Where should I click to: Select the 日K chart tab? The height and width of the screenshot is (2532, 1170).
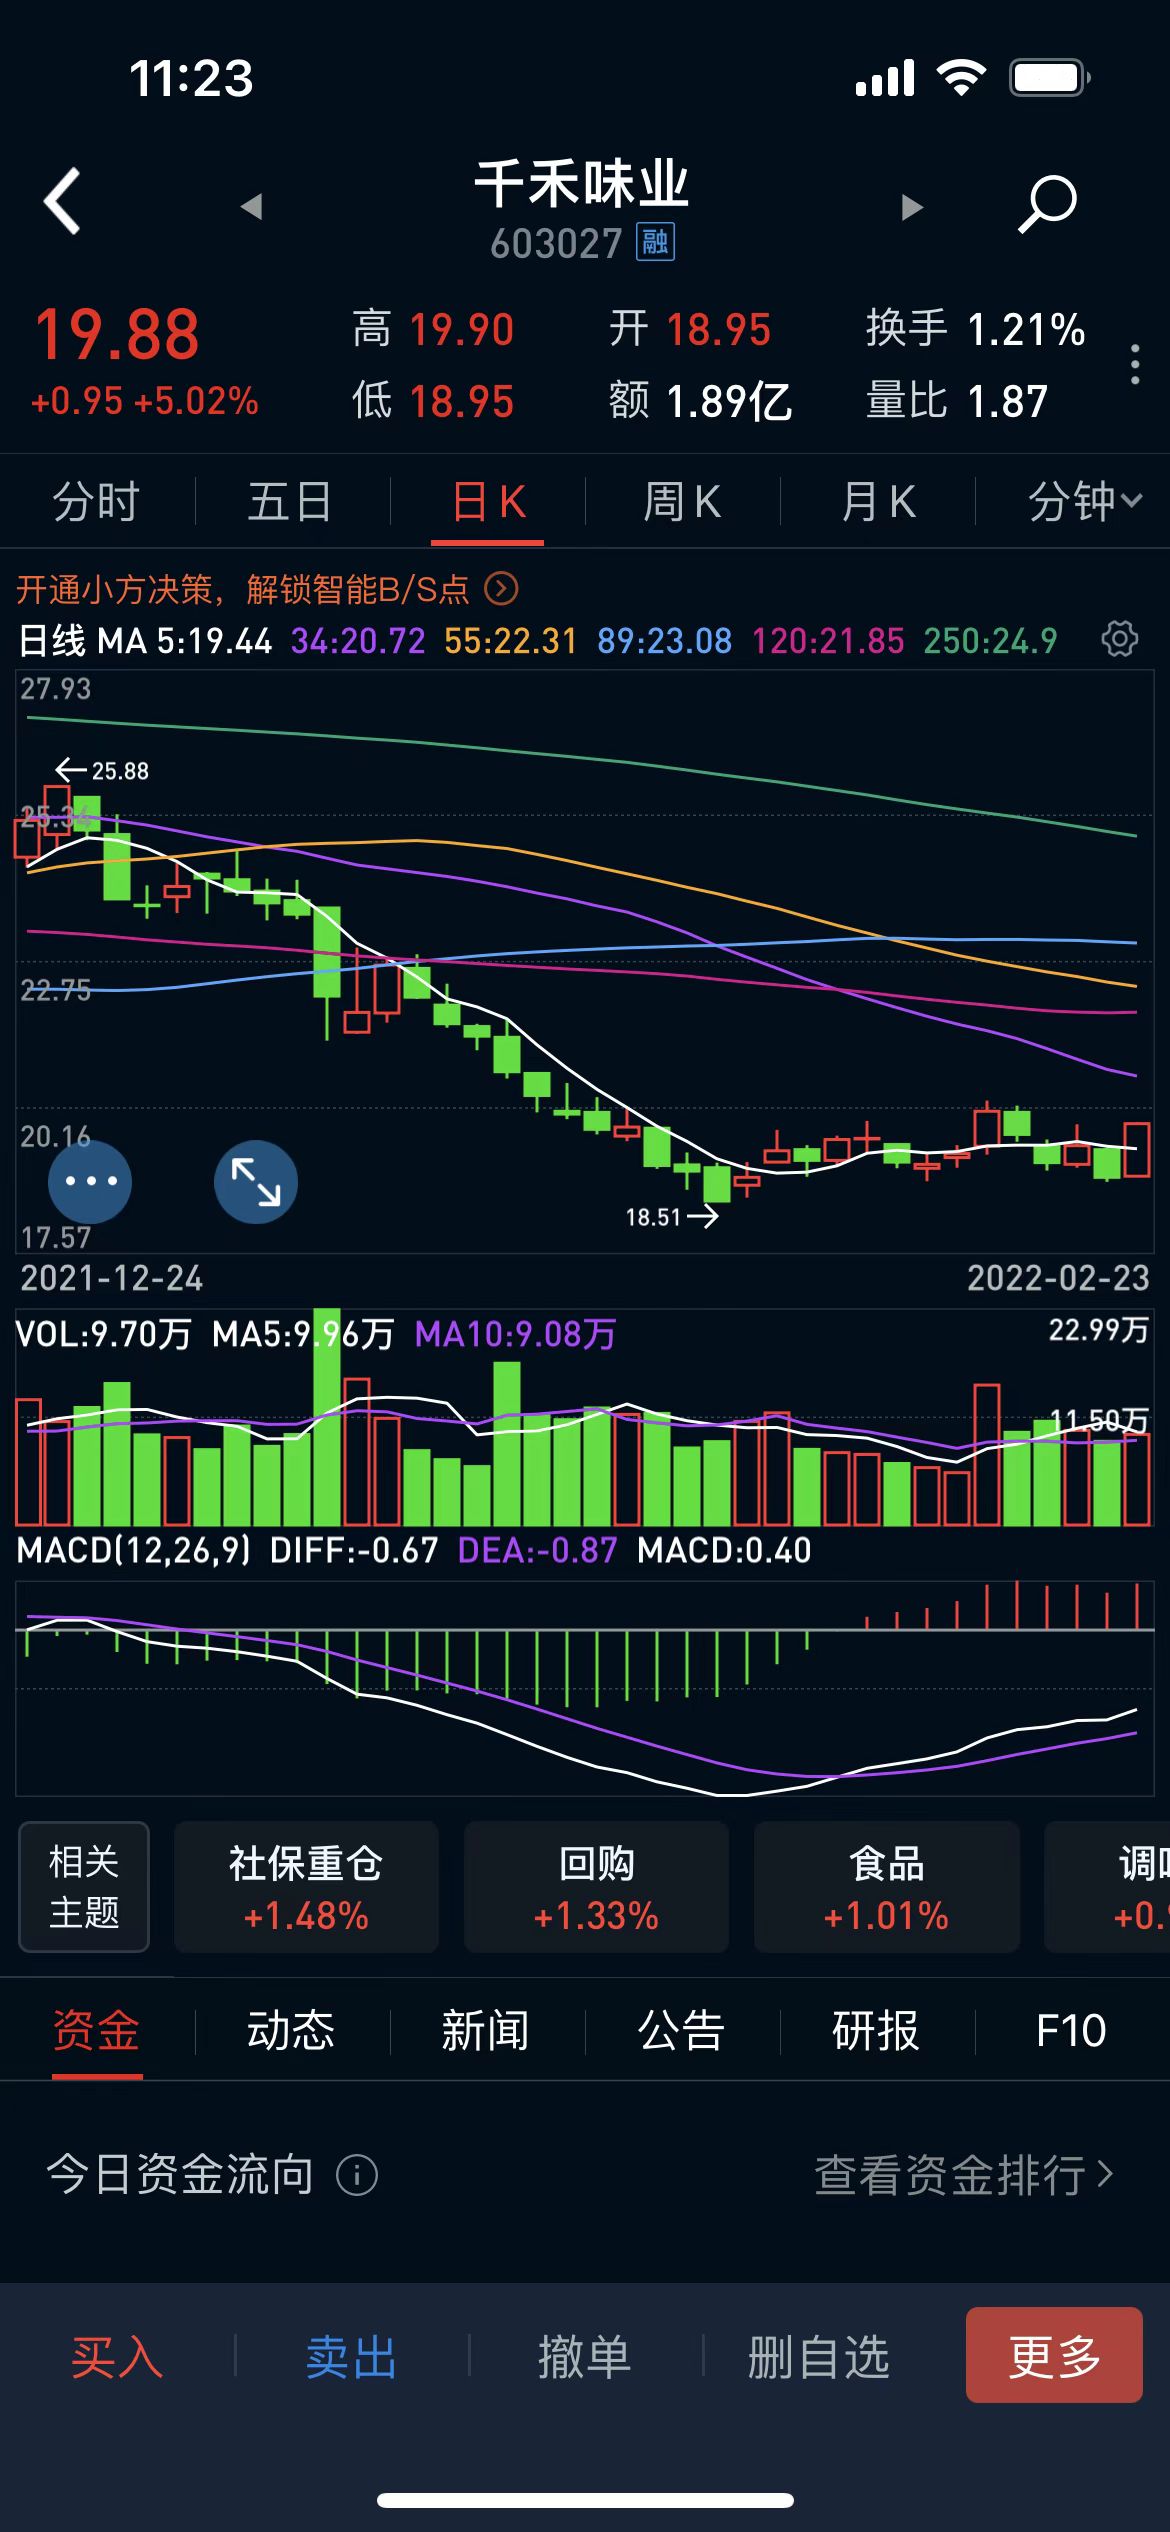click(488, 501)
